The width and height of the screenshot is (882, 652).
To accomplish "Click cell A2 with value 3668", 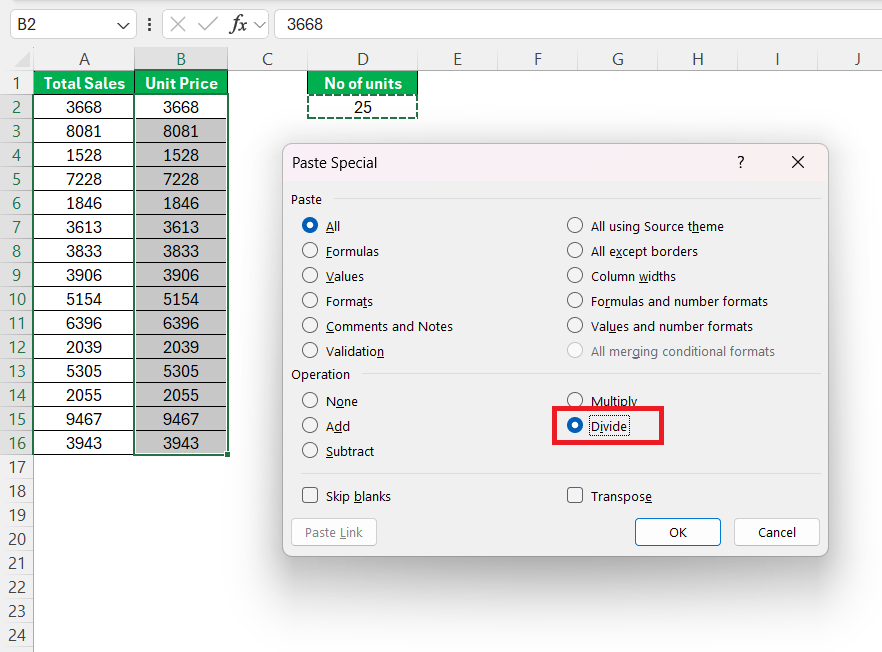I will tap(84, 107).
